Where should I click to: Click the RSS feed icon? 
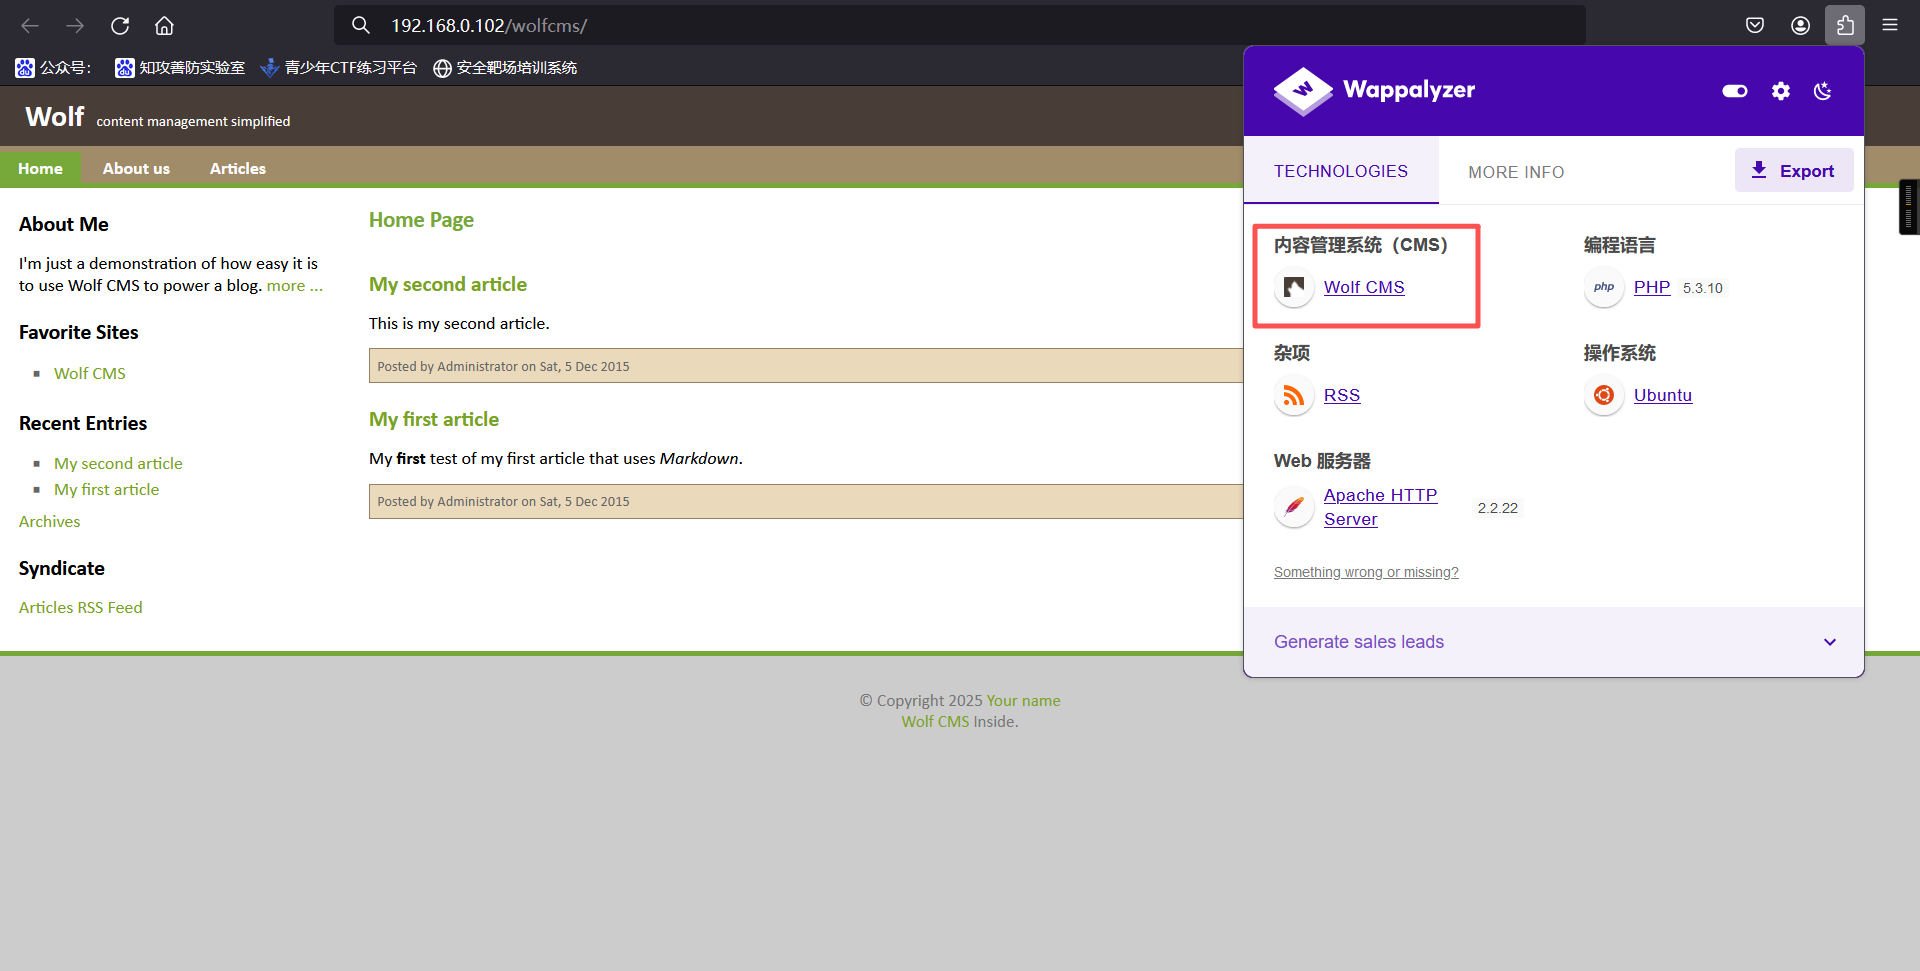click(x=1294, y=396)
